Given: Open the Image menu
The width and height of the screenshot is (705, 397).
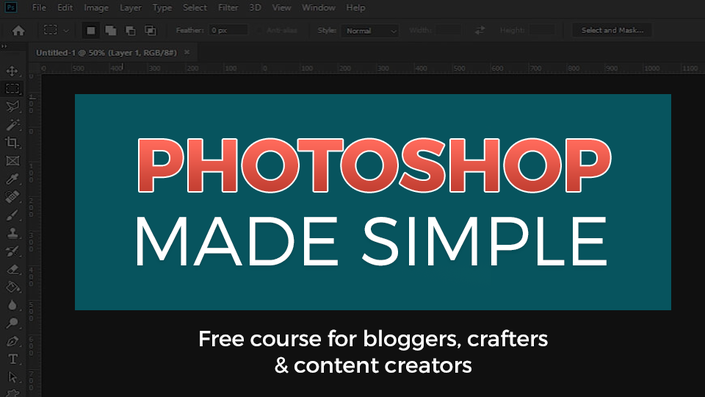Looking at the screenshot, I should [x=96, y=8].
